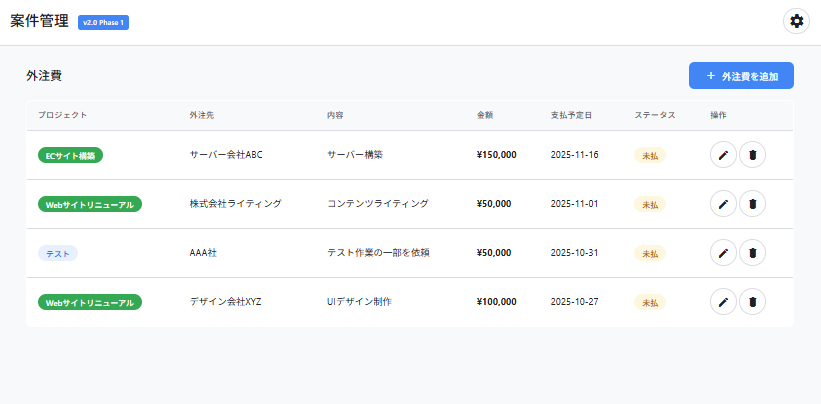Delete the サーバー会社ABC outsourcing row
The height and width of the screenshot is (404, 821).
pos(752,155)
